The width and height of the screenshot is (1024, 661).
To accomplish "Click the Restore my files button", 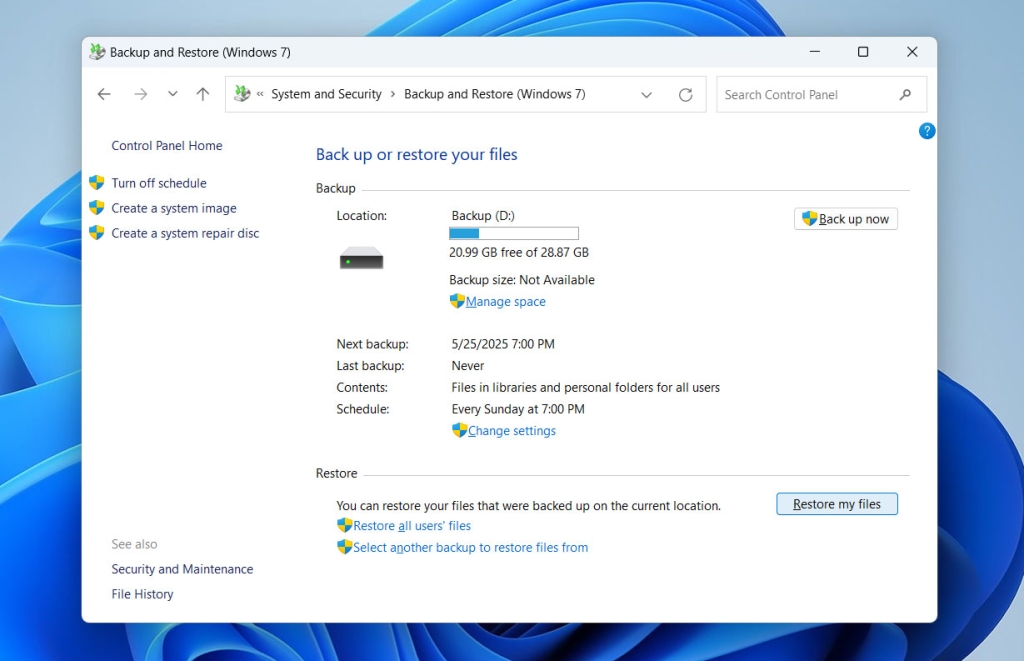I will pos(837,504).
